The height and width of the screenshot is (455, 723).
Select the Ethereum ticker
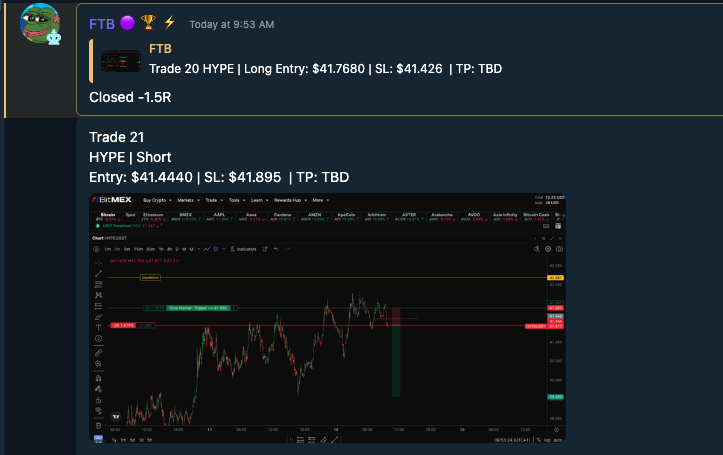[x=153, y=217]
